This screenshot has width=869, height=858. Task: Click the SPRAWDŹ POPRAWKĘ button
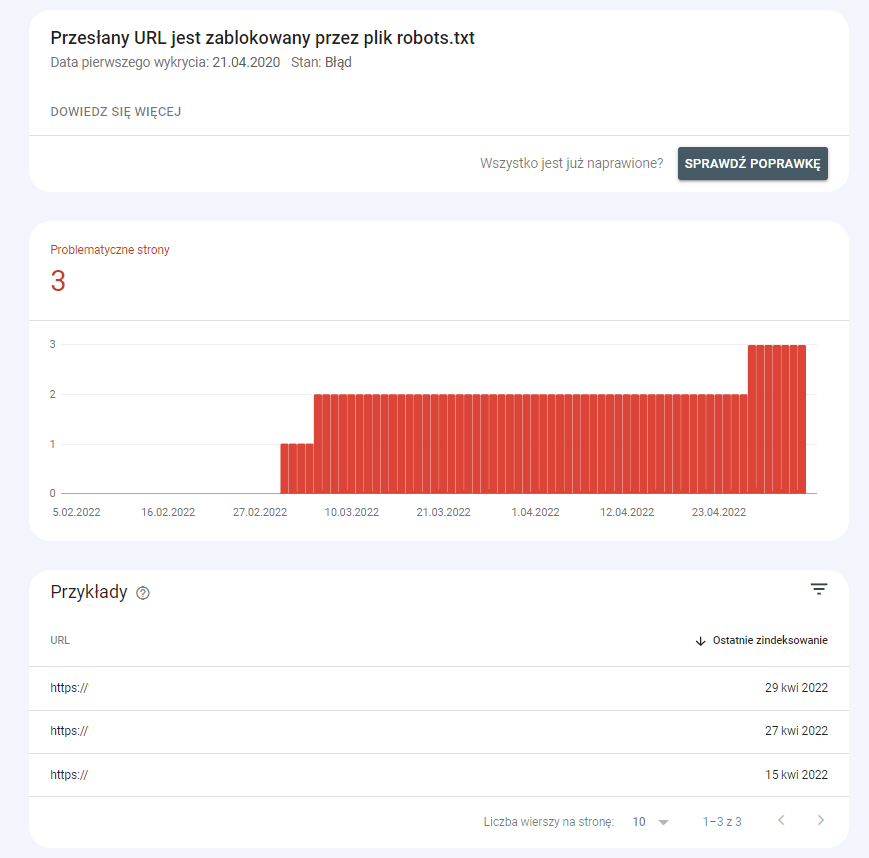pyautogui.click(x=752, y=163)
